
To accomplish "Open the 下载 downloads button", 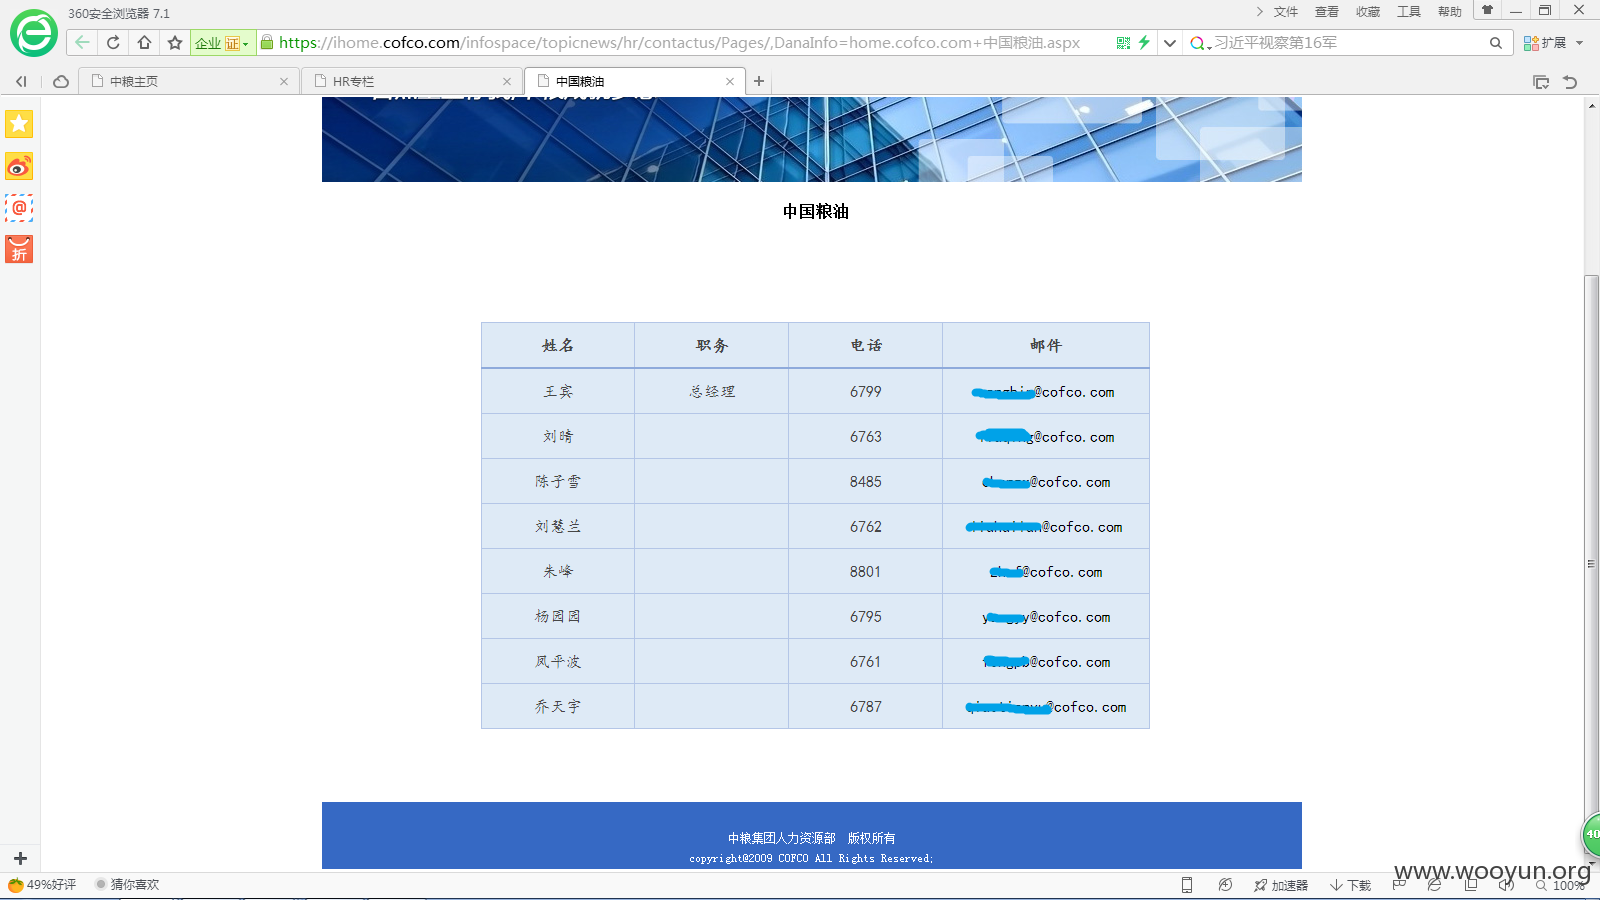I will tap(1350, 885).
